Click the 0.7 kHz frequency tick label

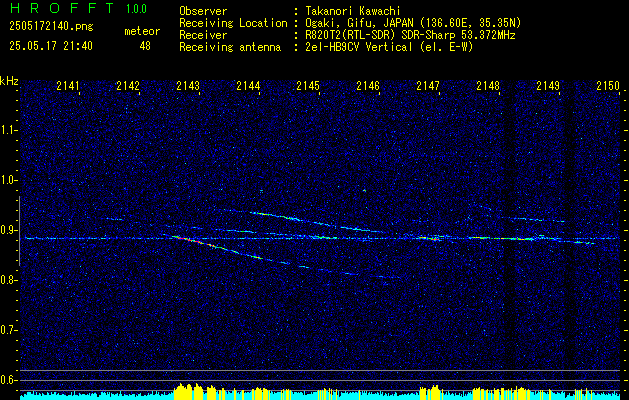[x=8, y=330]
